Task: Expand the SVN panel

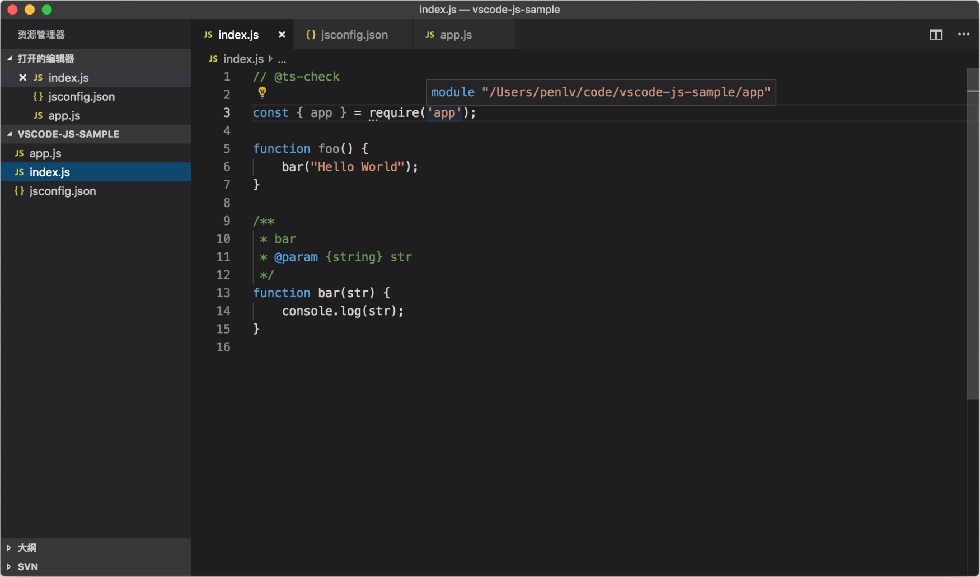Action: click(96, 566)
